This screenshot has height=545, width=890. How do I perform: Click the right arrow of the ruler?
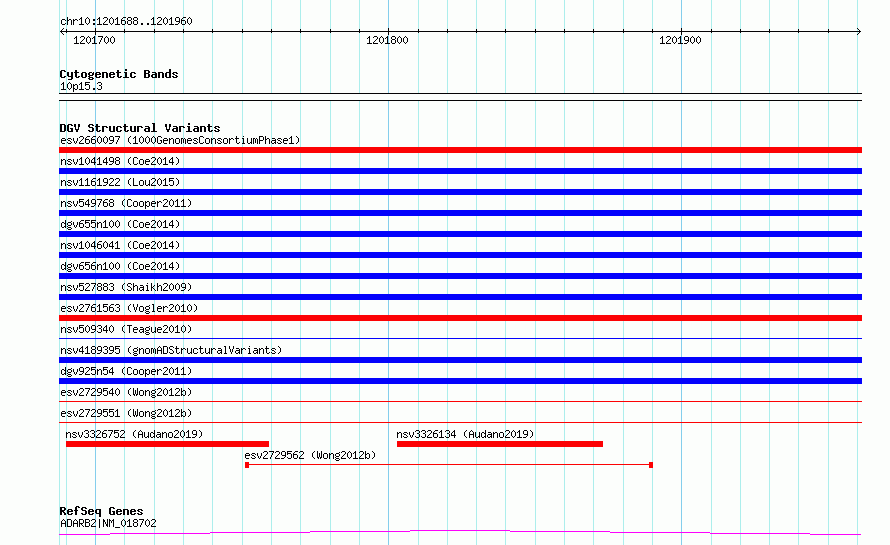pos(859,32)
